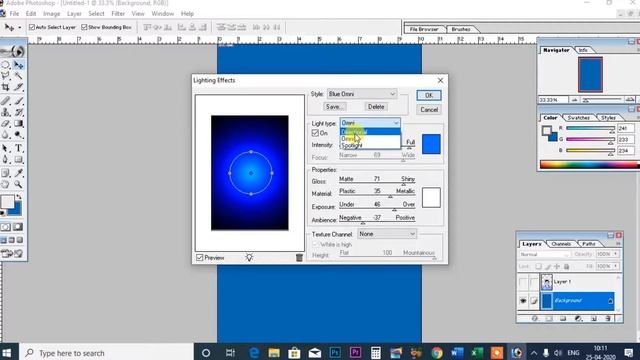Hide the Background layer eye

pyautogui.click(x=523, y=301)
